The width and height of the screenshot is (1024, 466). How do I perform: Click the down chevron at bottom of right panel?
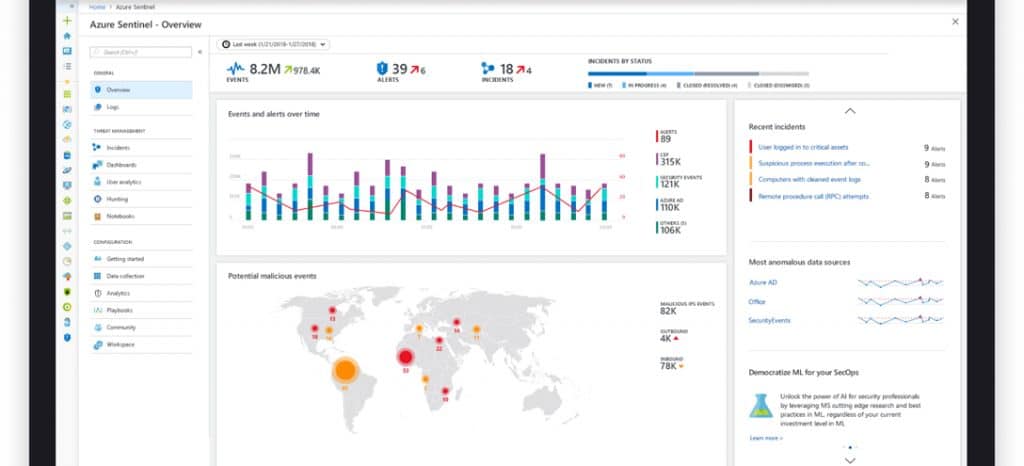pyautogui.click(x=850, y=460)
